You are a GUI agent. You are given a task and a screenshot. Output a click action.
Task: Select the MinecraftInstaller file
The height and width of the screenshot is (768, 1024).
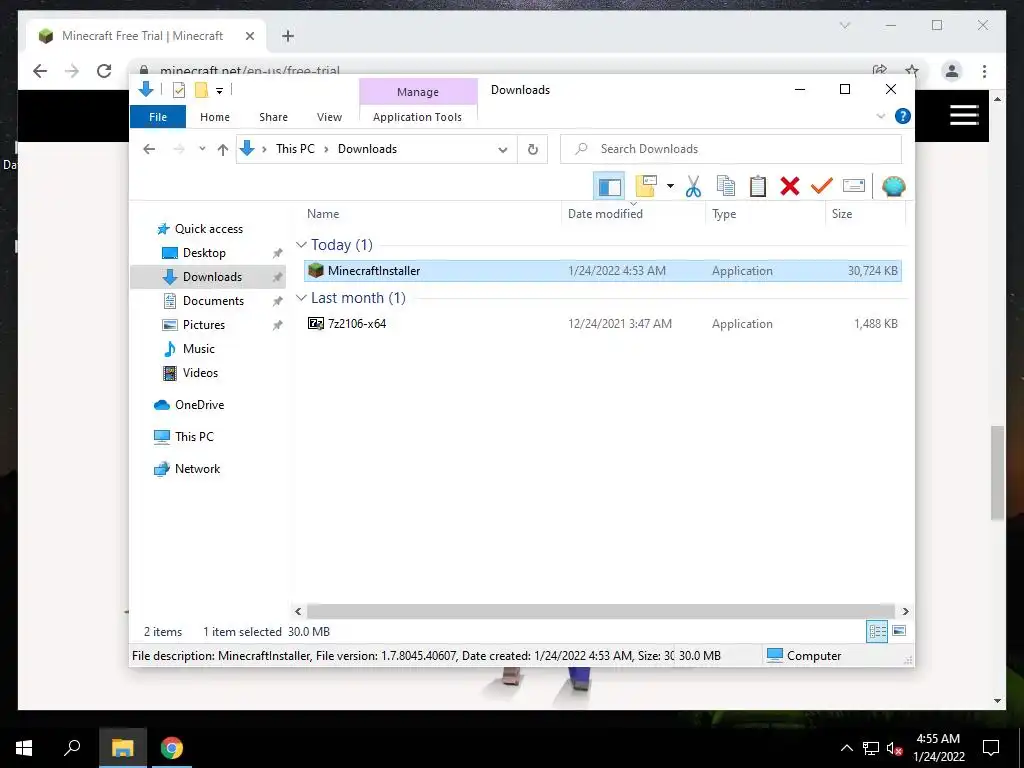point(602,270)
